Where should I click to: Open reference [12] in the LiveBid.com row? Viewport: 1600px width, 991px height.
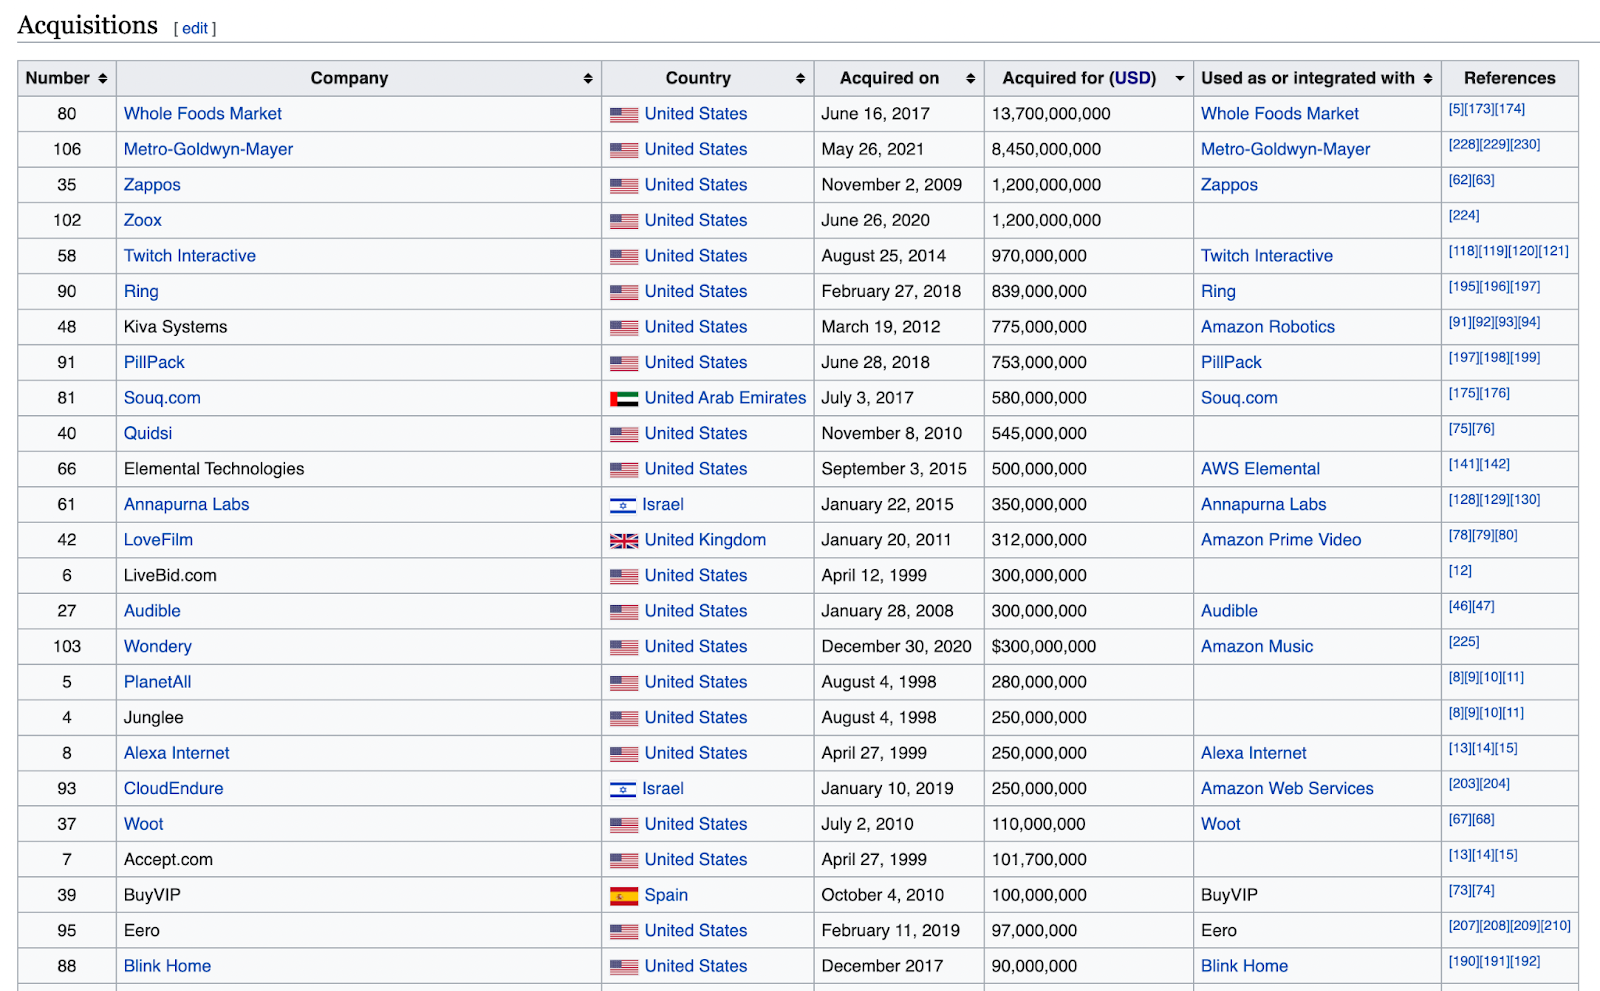coord(1460,570)
